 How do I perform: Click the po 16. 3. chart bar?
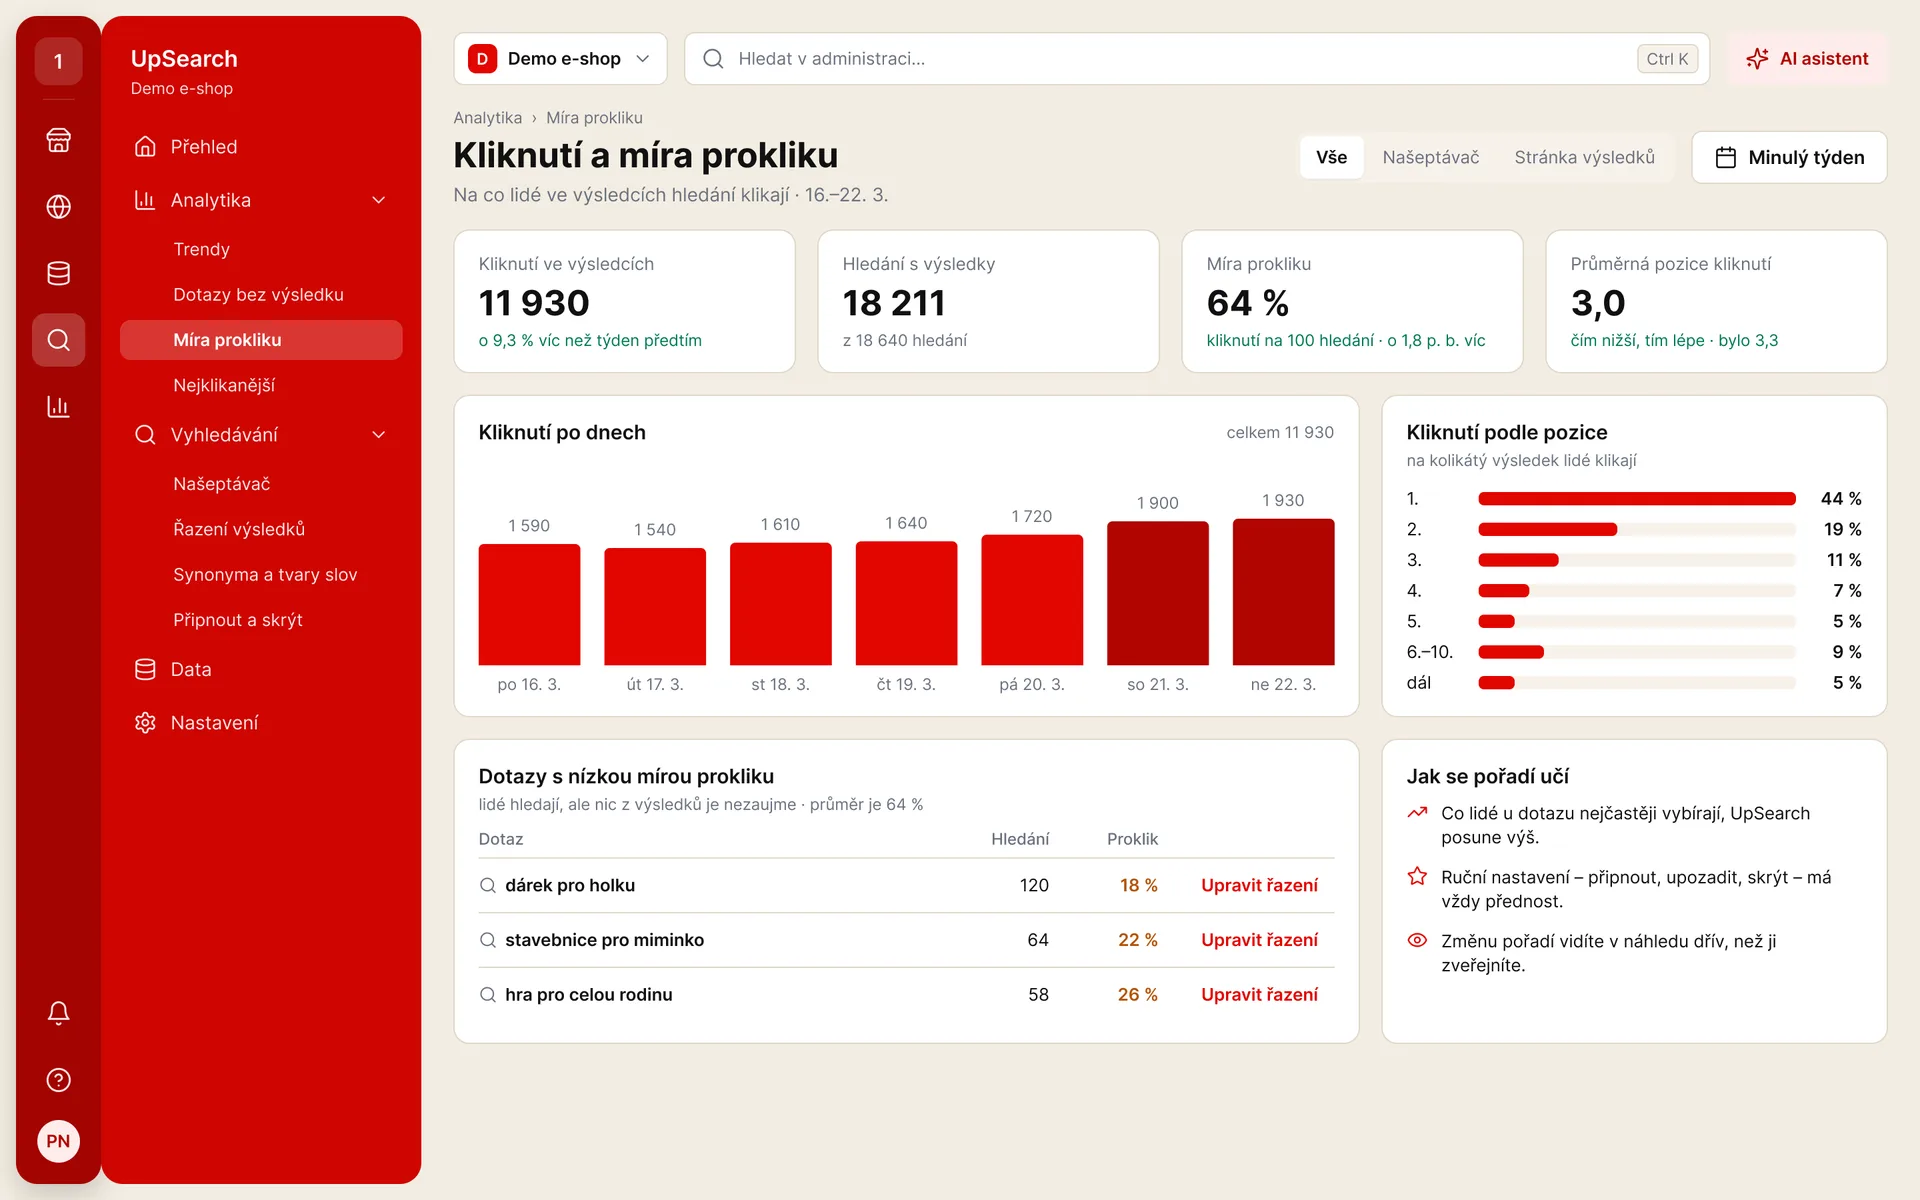point(529,605)
